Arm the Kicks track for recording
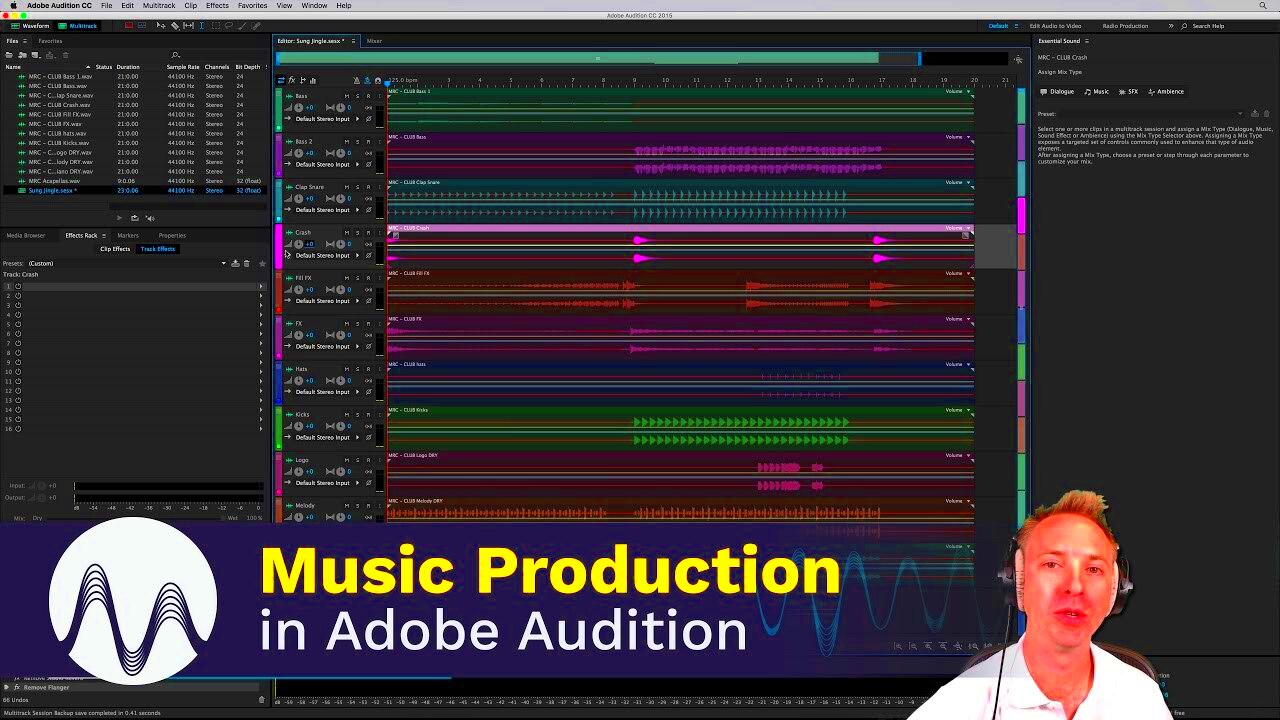1280x720 pixels. [x=369, y=415]
